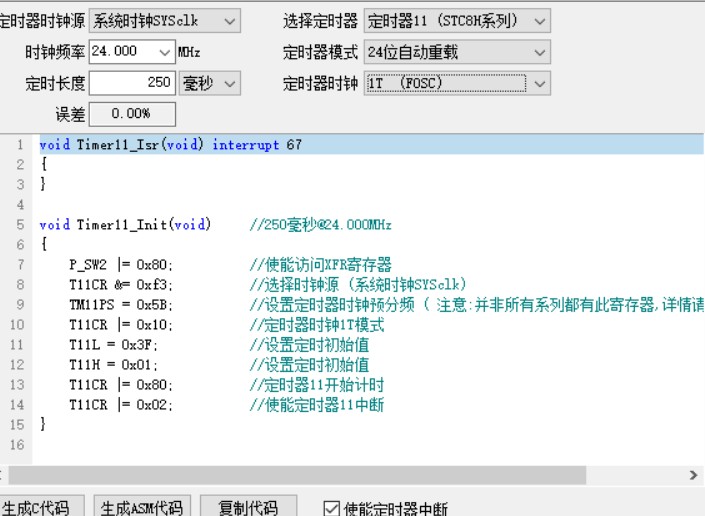The width and height of the screenshot is (705, 516).
Task: Click the 复制代码 button
Action: click(x=248, y=506)
